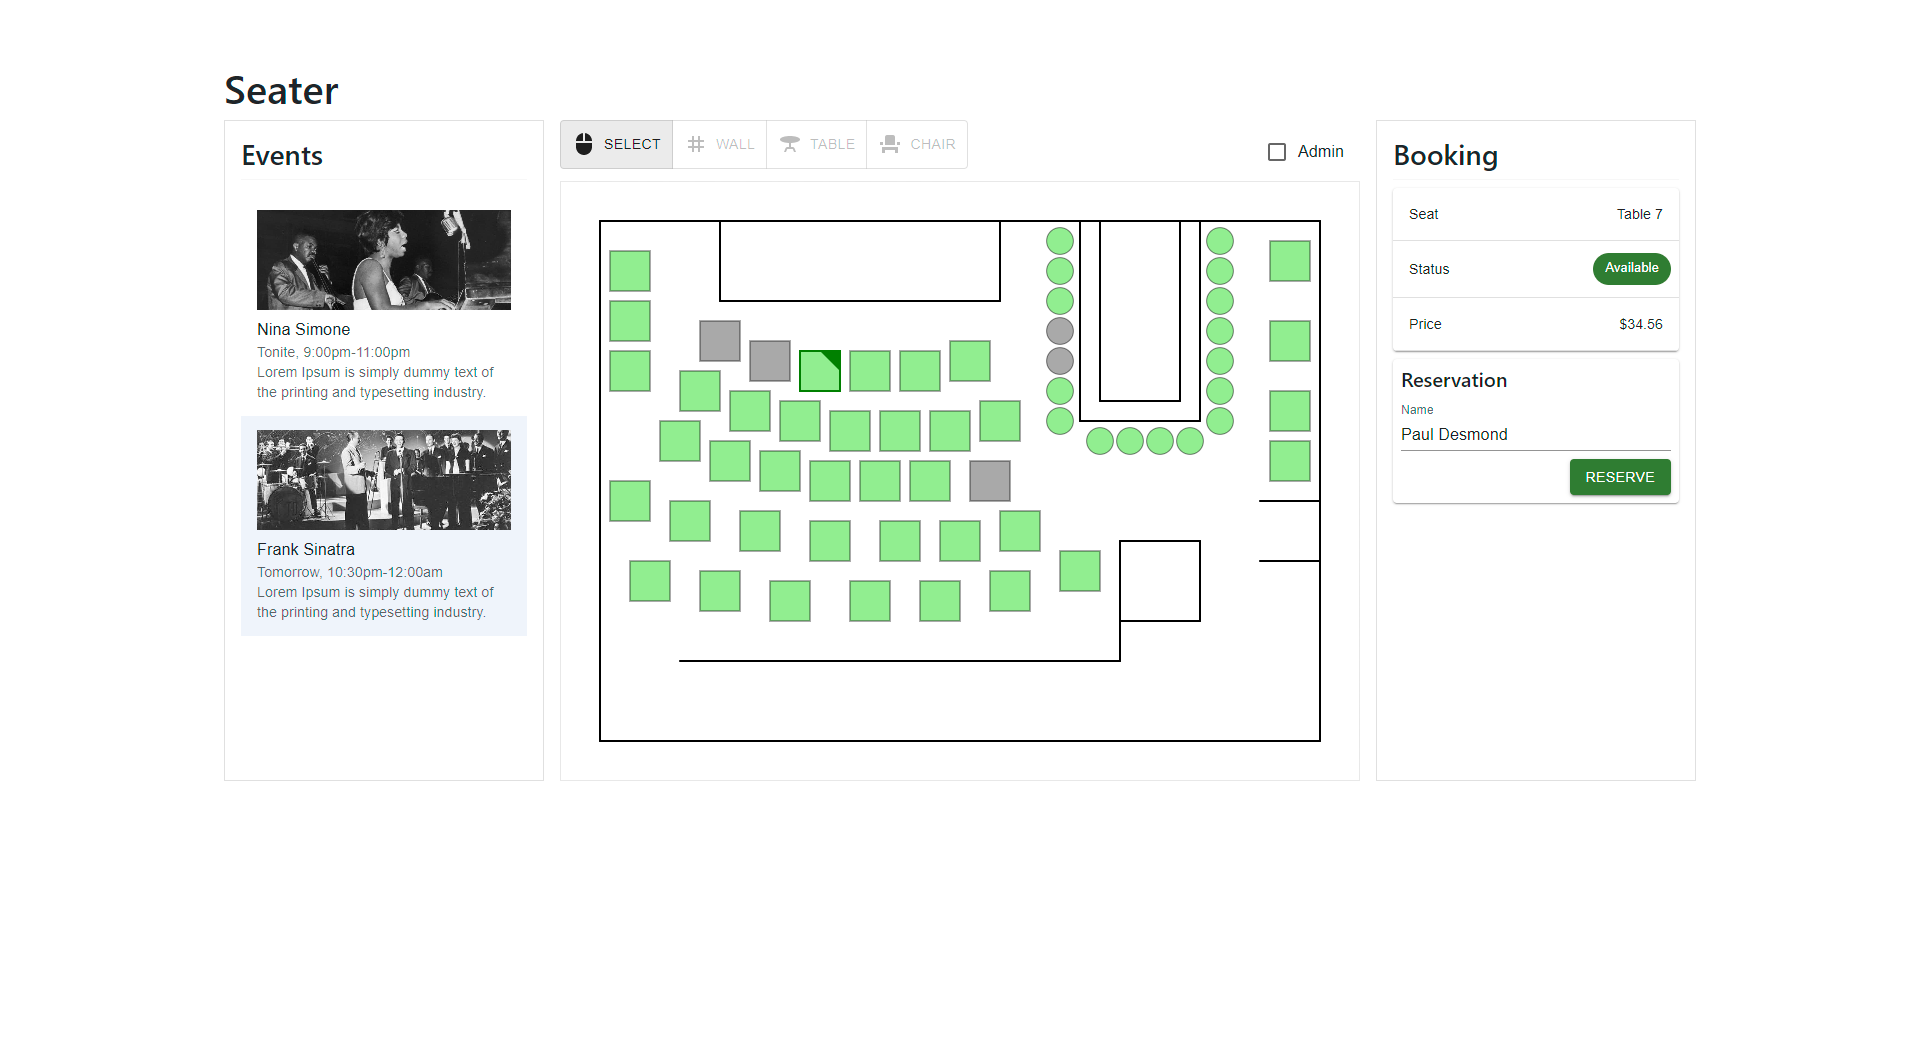1920x1057 pixels.
Task: Click the bottom-left green table in the last row
Action: (x=650, y=581)
